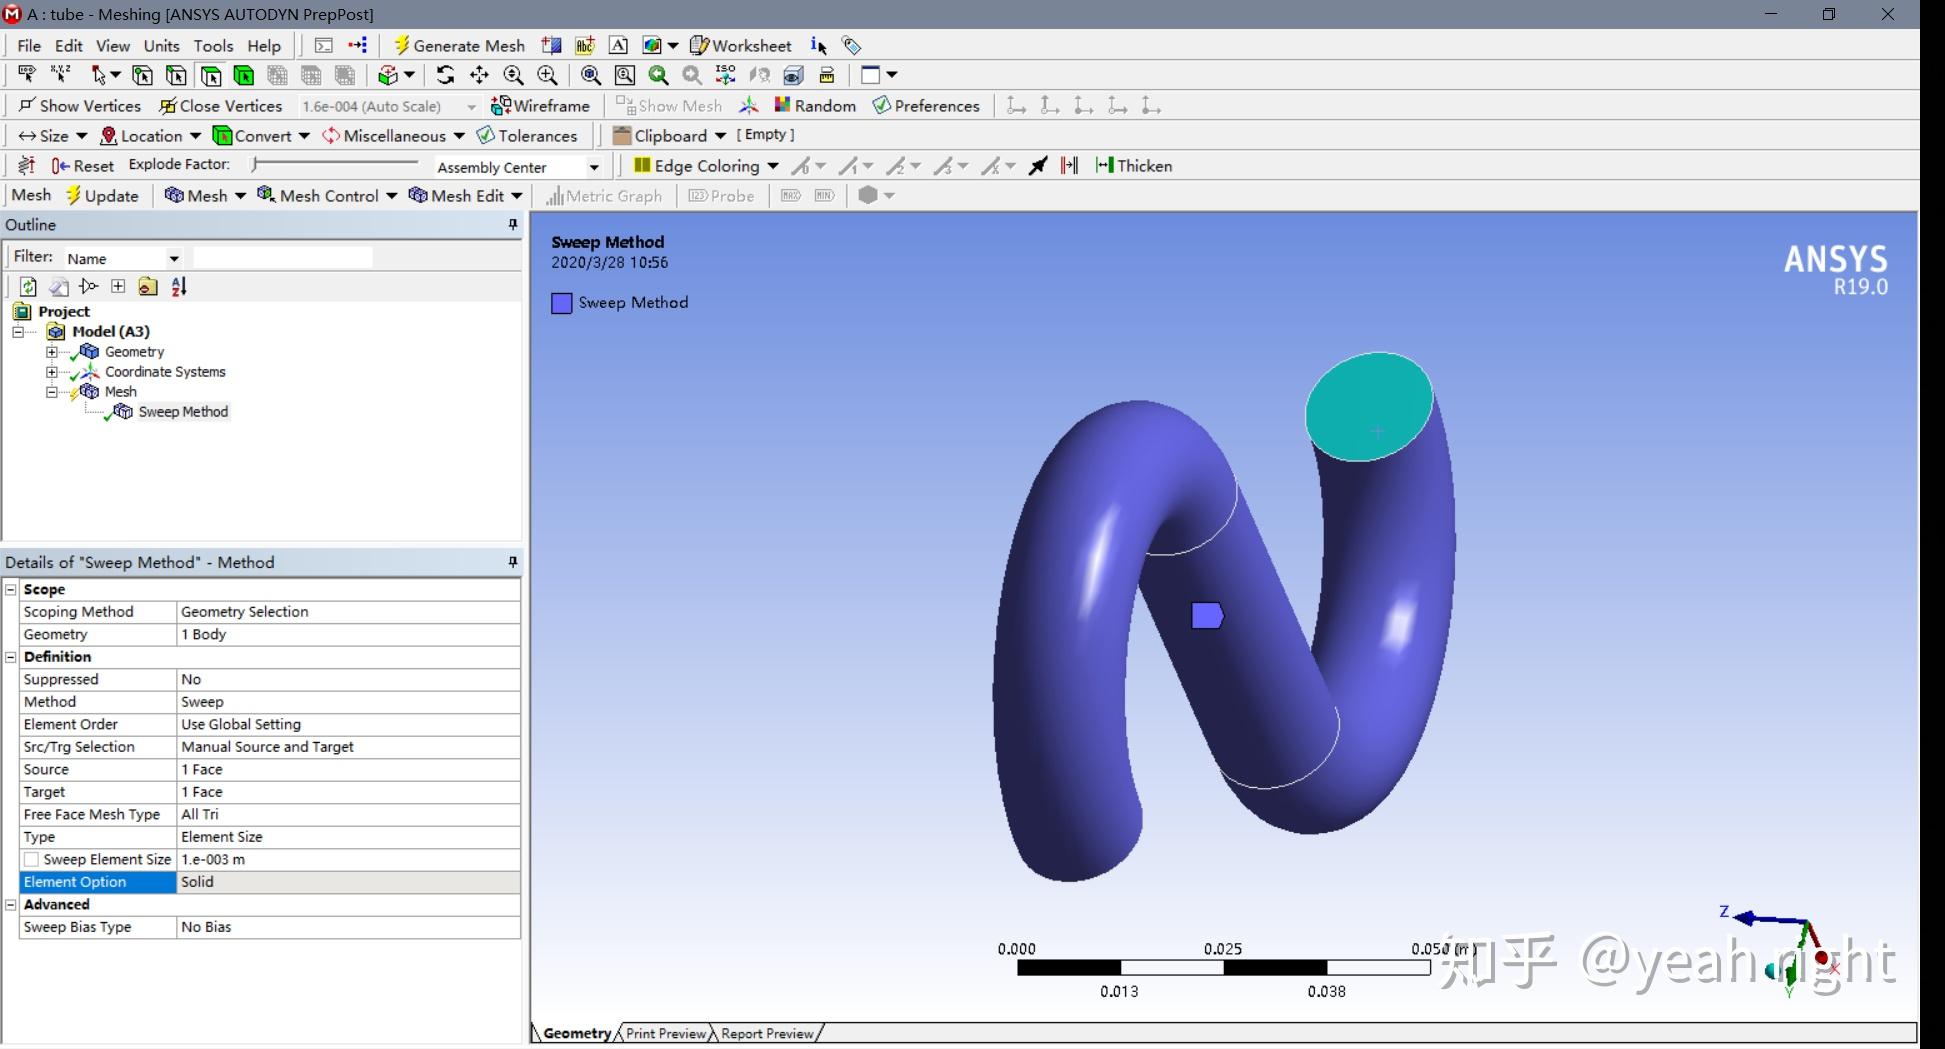The height and width of the screenshot is (1049, 1945).
Task: Click the Generate Mesh button
Action: [x=459, y=46]
